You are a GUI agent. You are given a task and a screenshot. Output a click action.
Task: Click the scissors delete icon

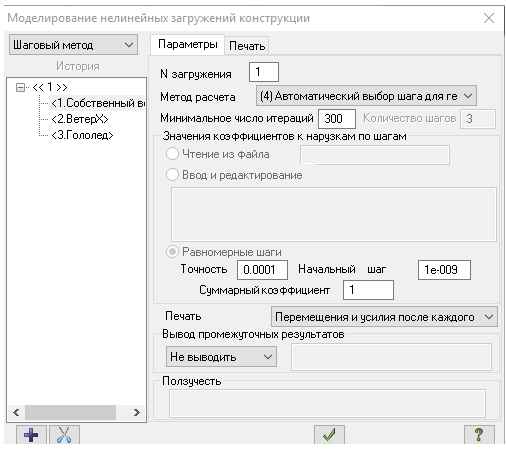click(x=64, y=435)
